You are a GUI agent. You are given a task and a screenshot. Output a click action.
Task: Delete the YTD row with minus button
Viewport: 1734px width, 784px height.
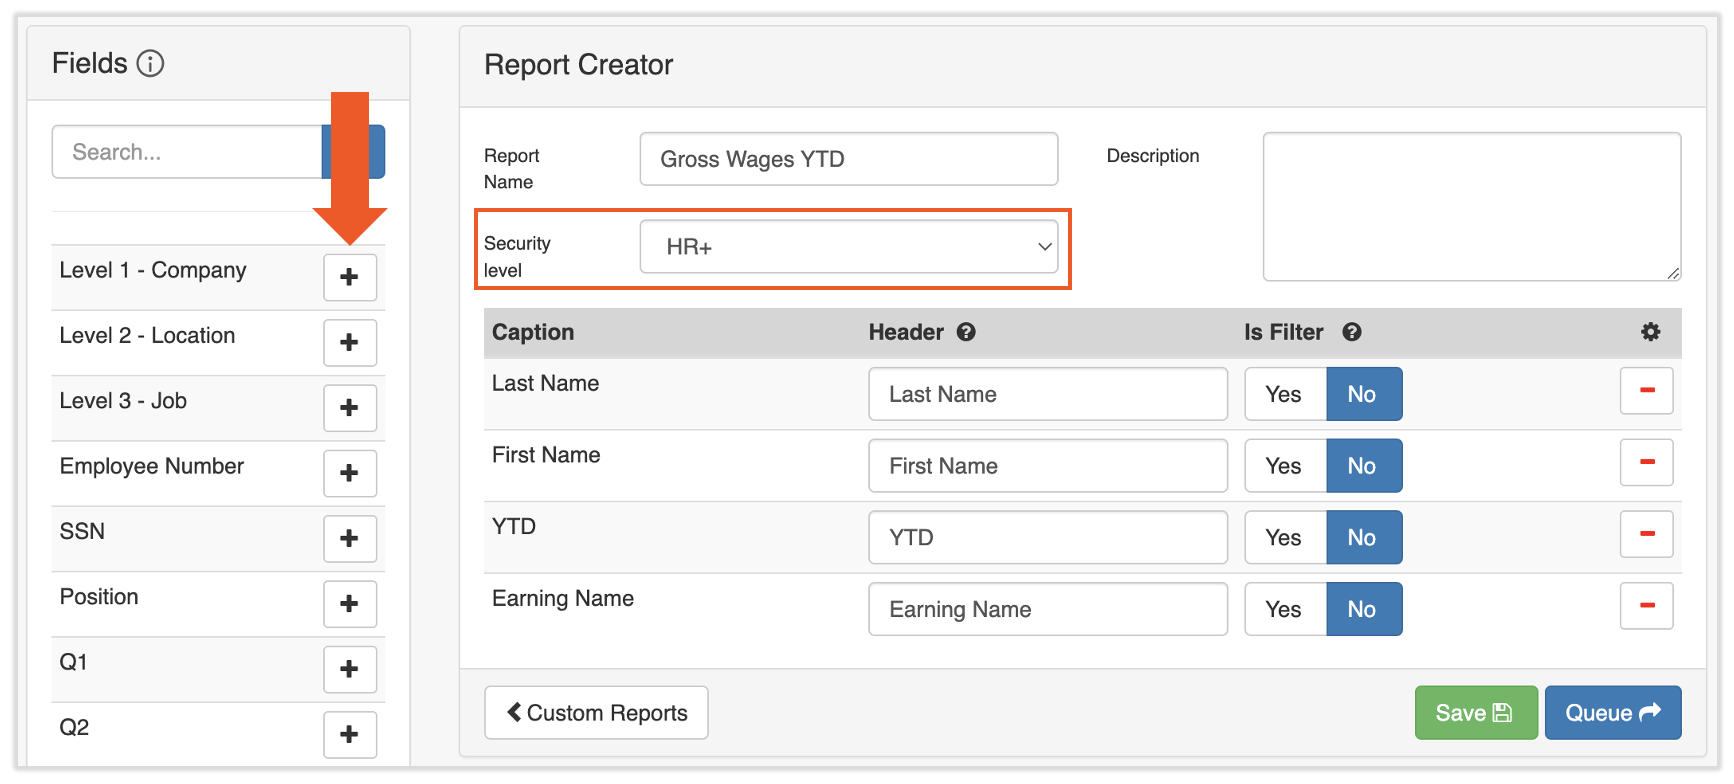point(1646,534)
